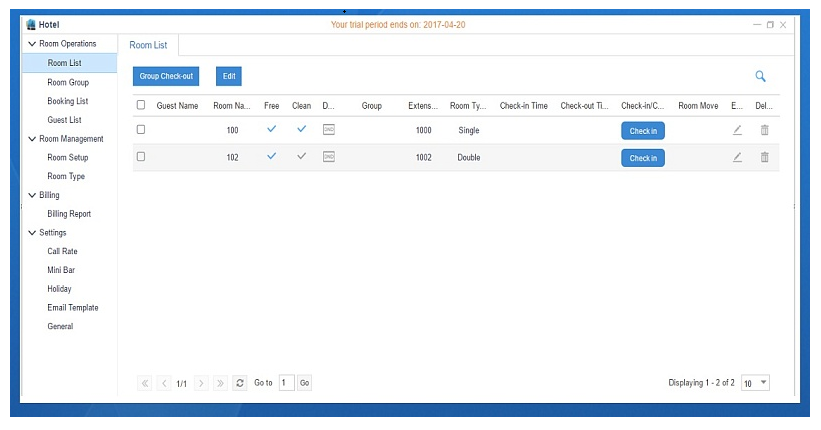Select the checkbox for room 100
This screenshot has height=430, width=821.
[141, 130]
